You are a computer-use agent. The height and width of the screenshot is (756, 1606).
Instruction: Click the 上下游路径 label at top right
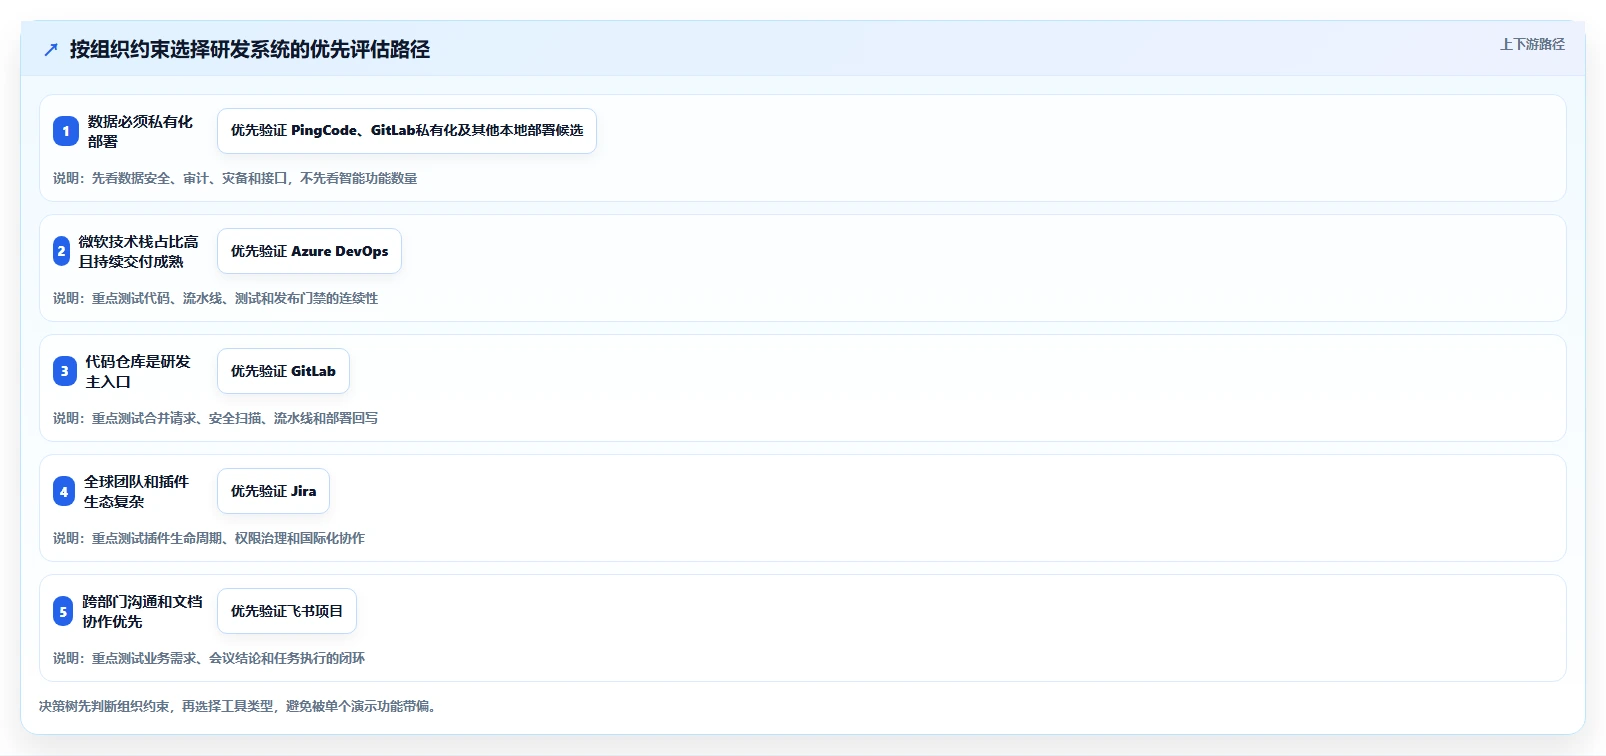click(x=1532, y=44)
